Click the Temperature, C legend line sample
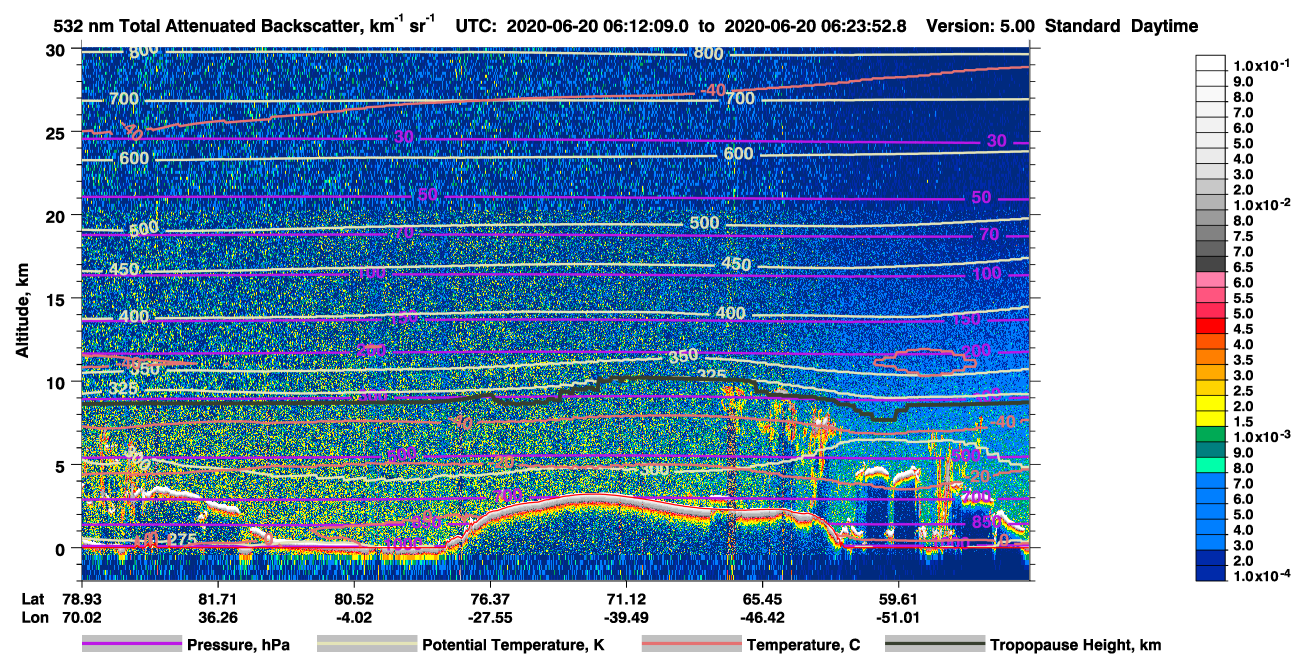1300x667 pixels. pyautogui.click(x=692, y=645)
